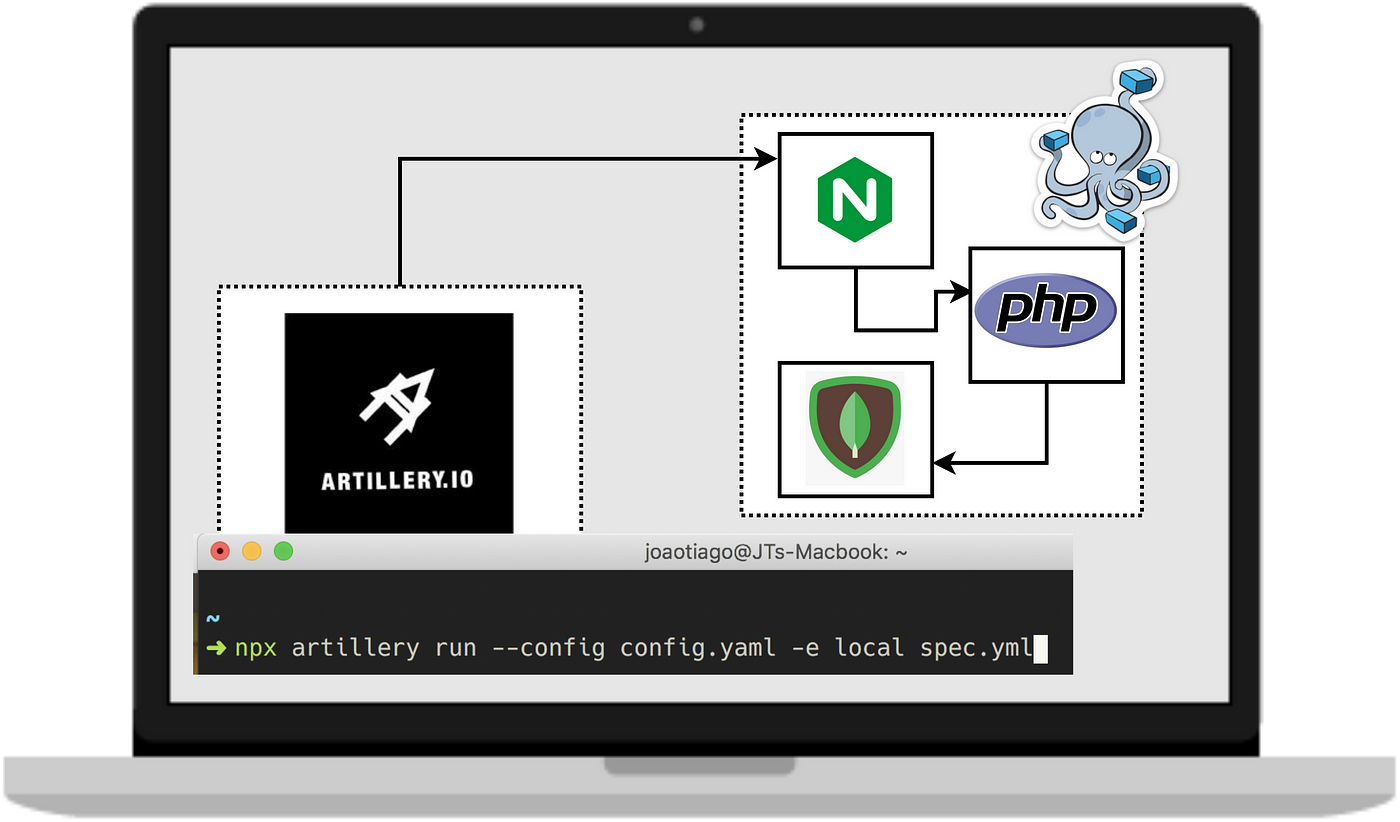Click the --config flag in the command
Viewport: 1400px width, 822px height.
548,648
